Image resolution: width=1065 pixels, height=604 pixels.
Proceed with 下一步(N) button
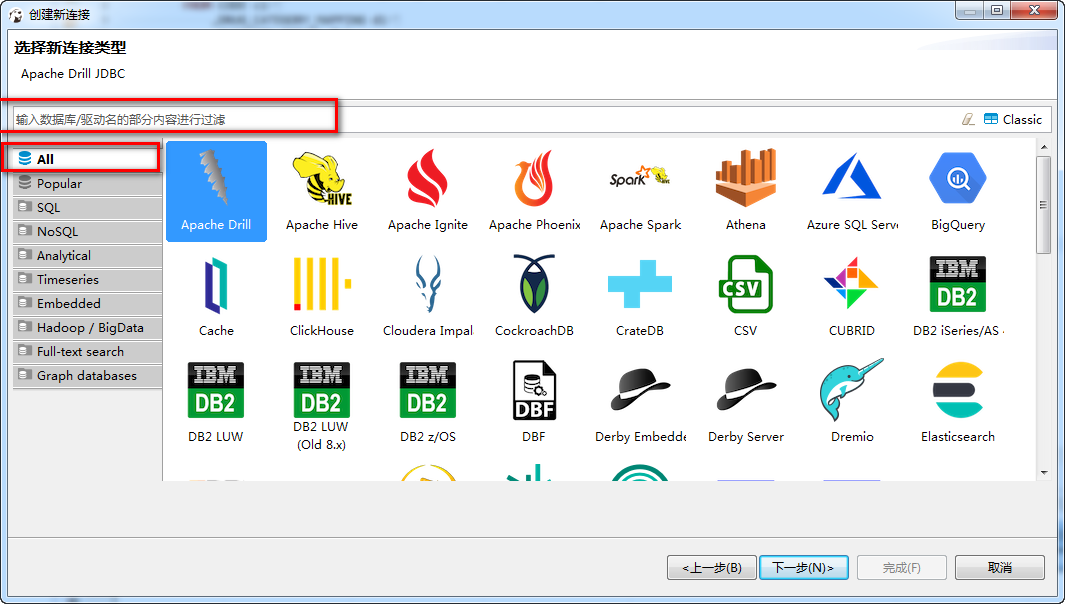(804, 567)
